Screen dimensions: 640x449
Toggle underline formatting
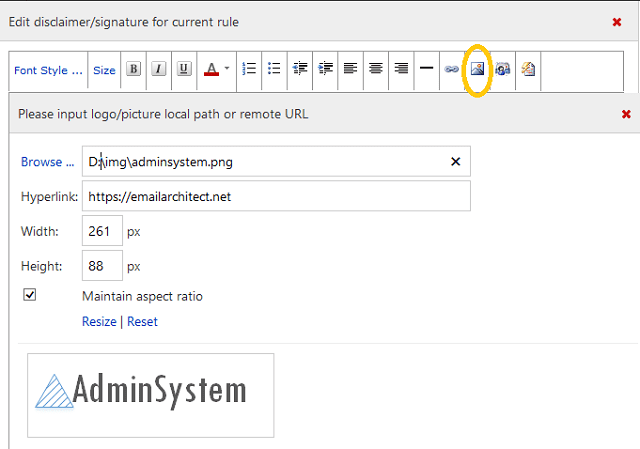184,69
